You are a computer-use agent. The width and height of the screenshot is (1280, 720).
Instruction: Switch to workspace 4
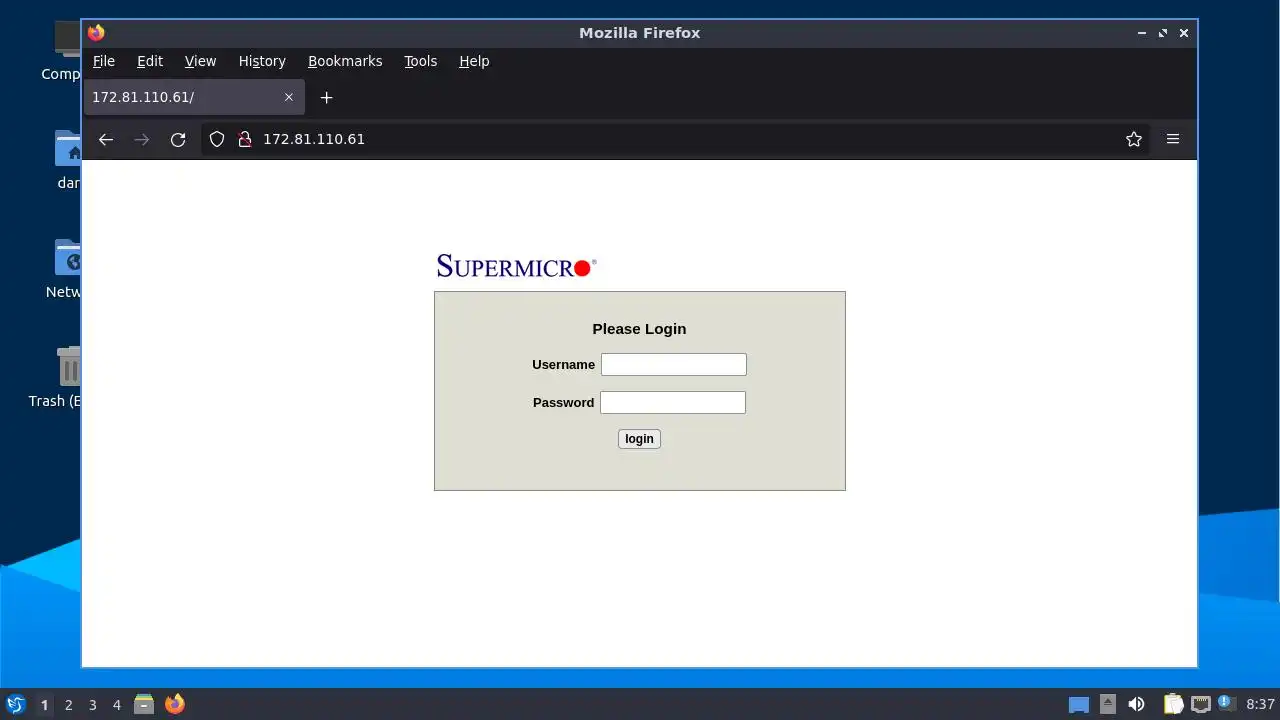coord(116,705)
